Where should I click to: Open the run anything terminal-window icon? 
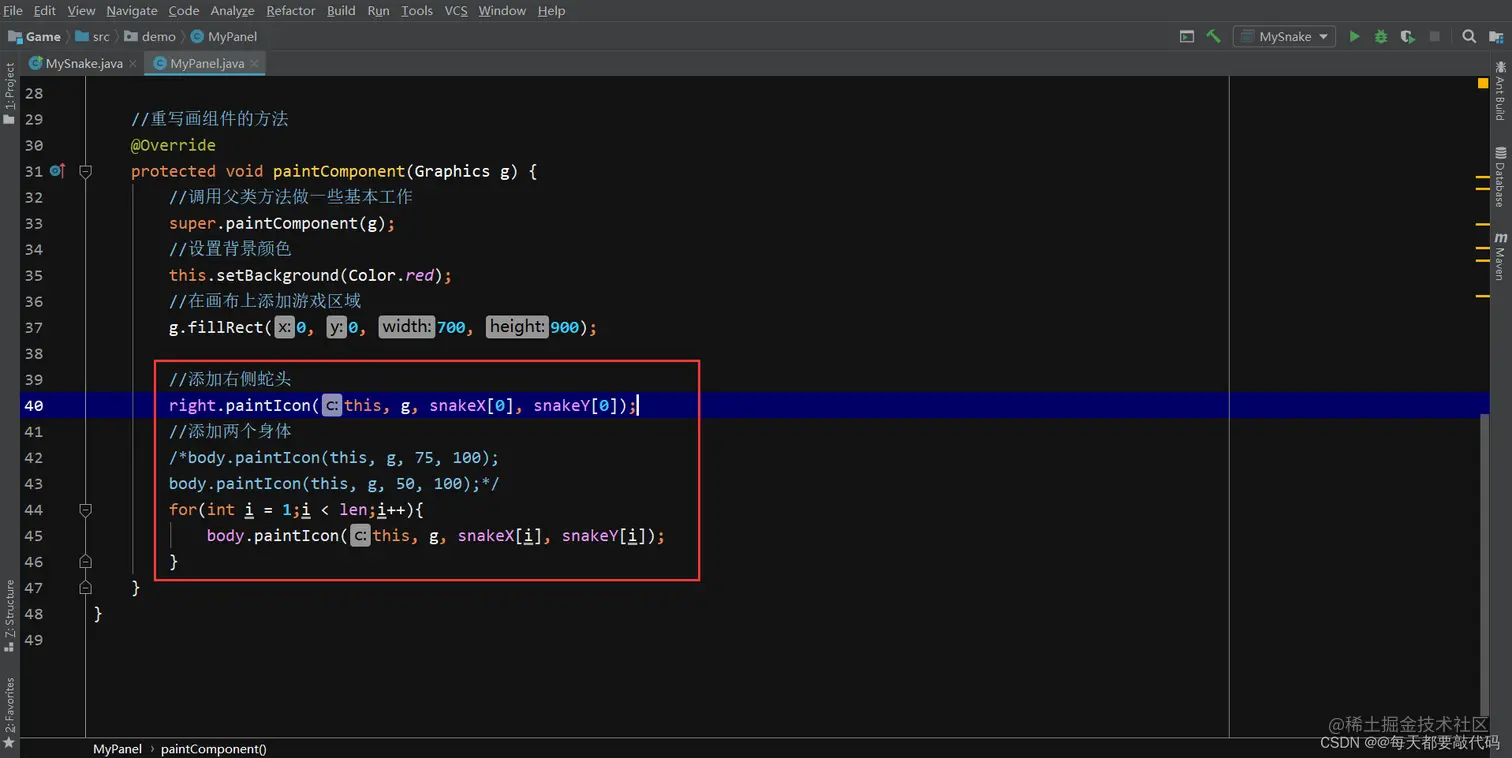point(1187,37)
